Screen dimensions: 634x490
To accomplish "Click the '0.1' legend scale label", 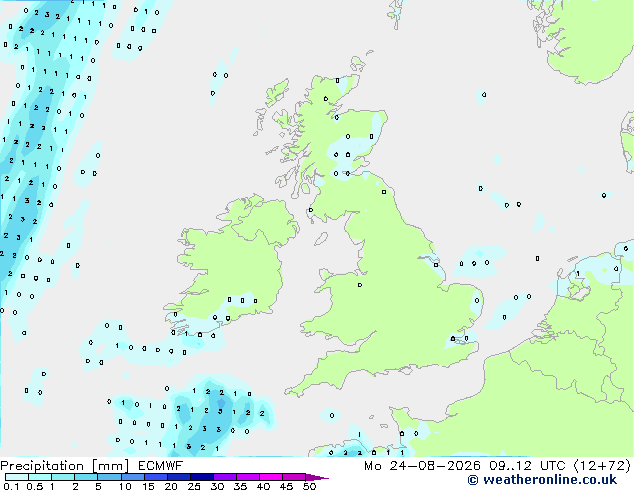I will (11, 486).
